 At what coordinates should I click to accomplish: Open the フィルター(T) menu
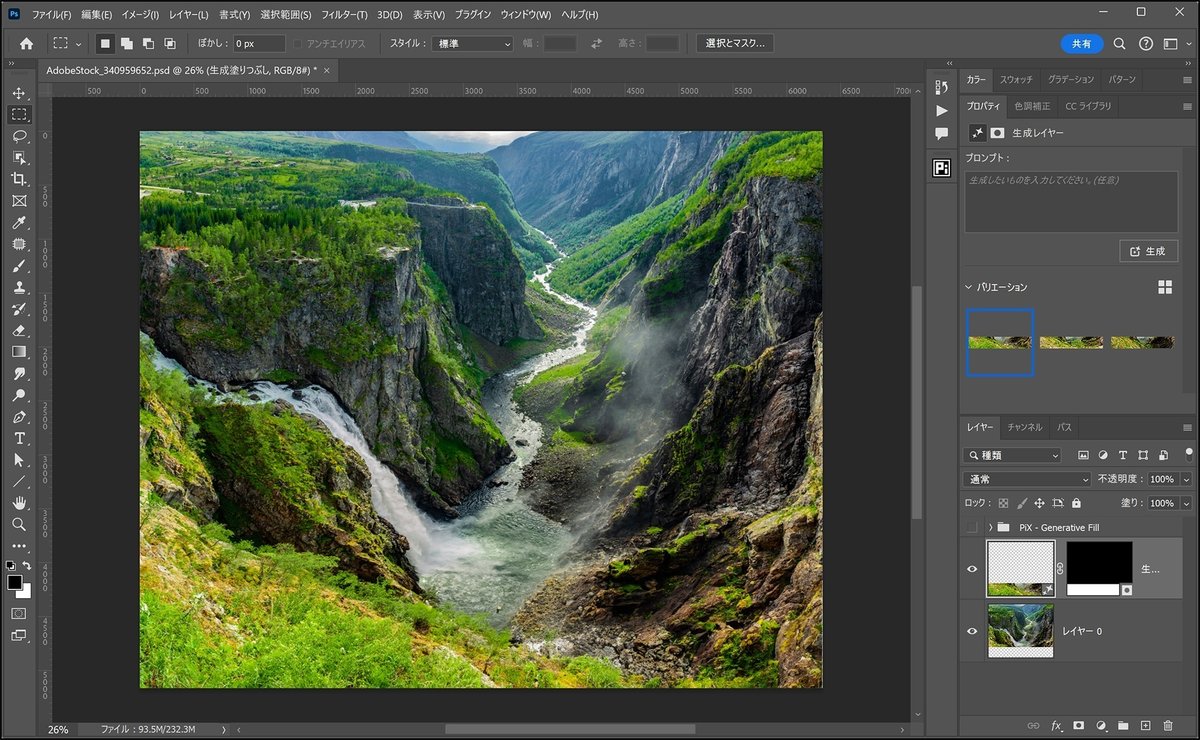coord(345,15)
